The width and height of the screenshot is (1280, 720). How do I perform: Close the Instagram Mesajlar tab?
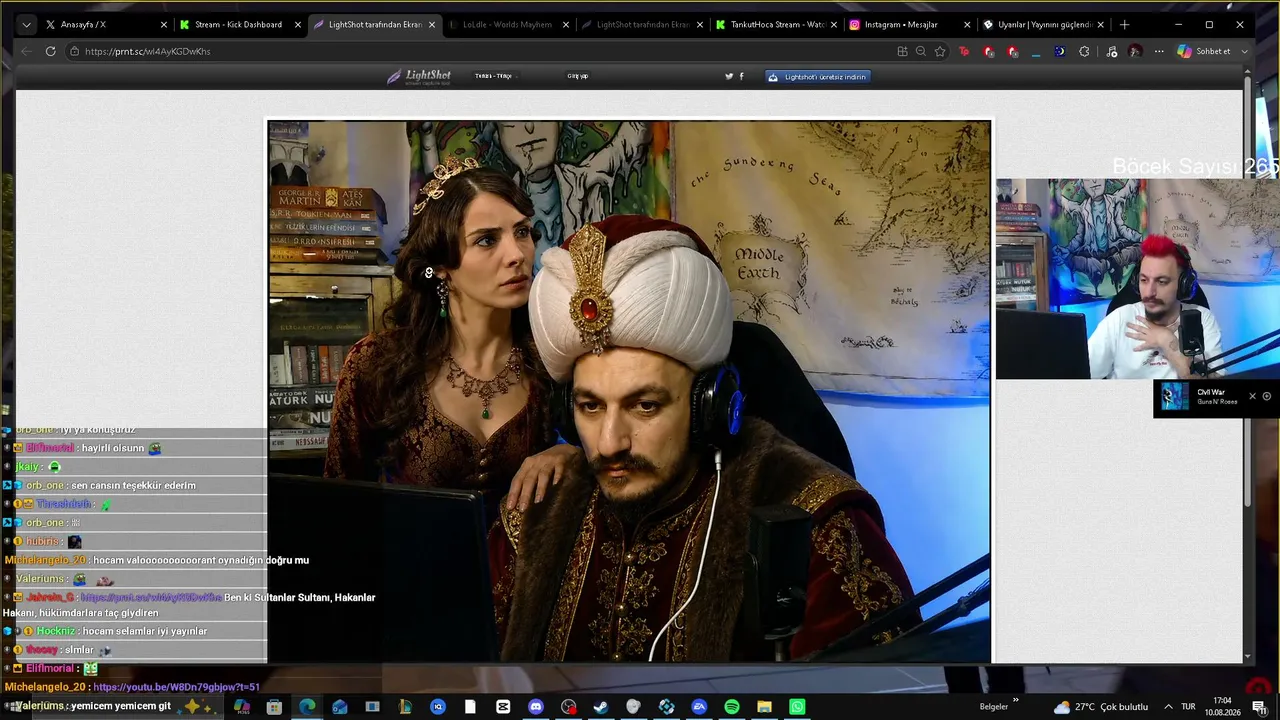tap(968, 25)
